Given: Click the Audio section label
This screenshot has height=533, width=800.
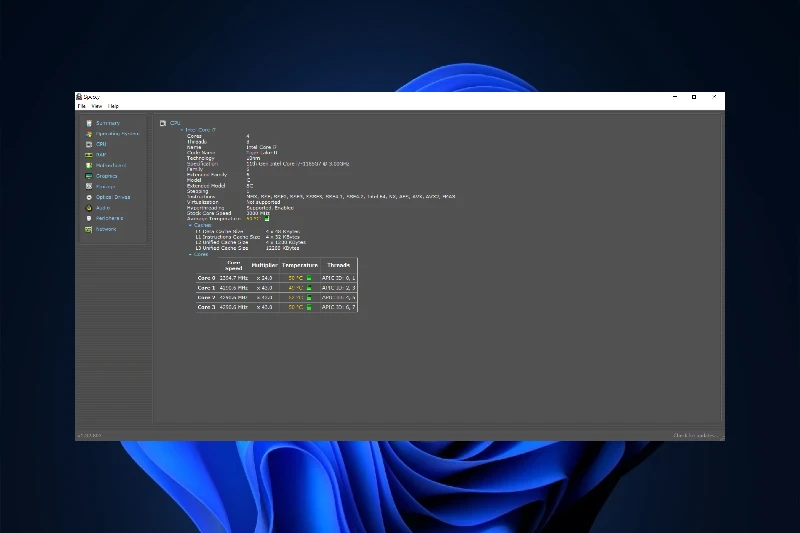Looking at the screenshot, I should (103, 208).
